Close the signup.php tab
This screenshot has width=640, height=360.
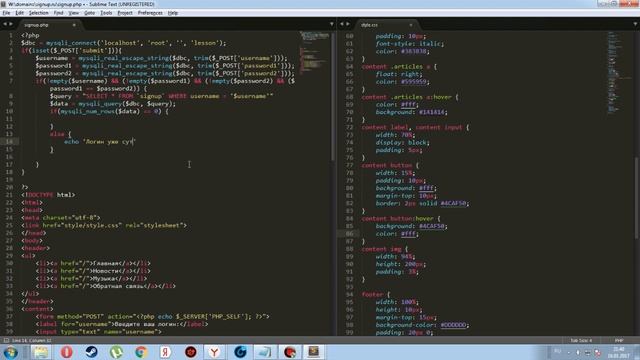(x=74, y=25)
